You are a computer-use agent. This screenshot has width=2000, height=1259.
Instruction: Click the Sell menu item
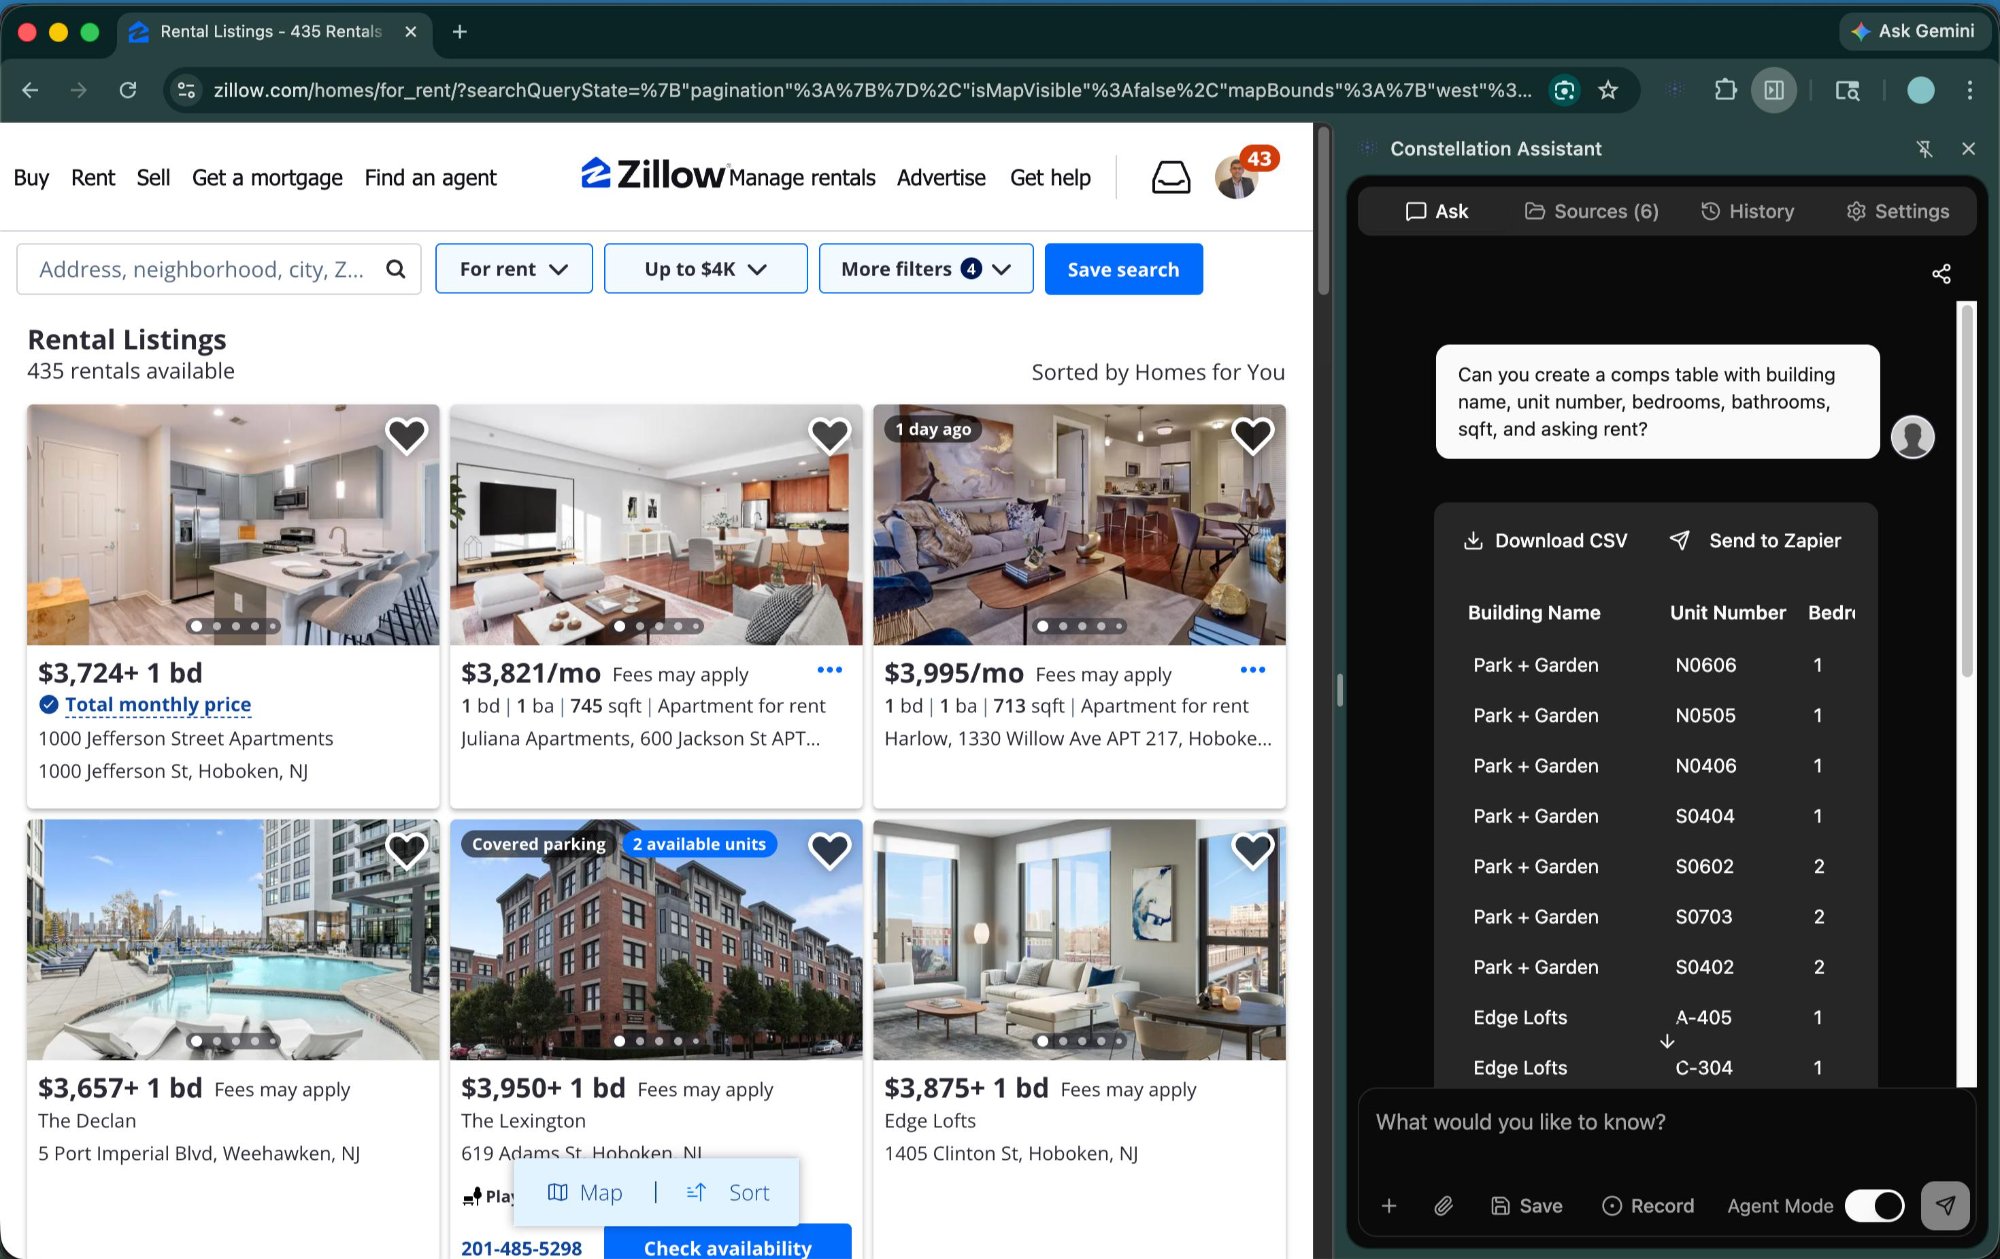coord(153,178)
